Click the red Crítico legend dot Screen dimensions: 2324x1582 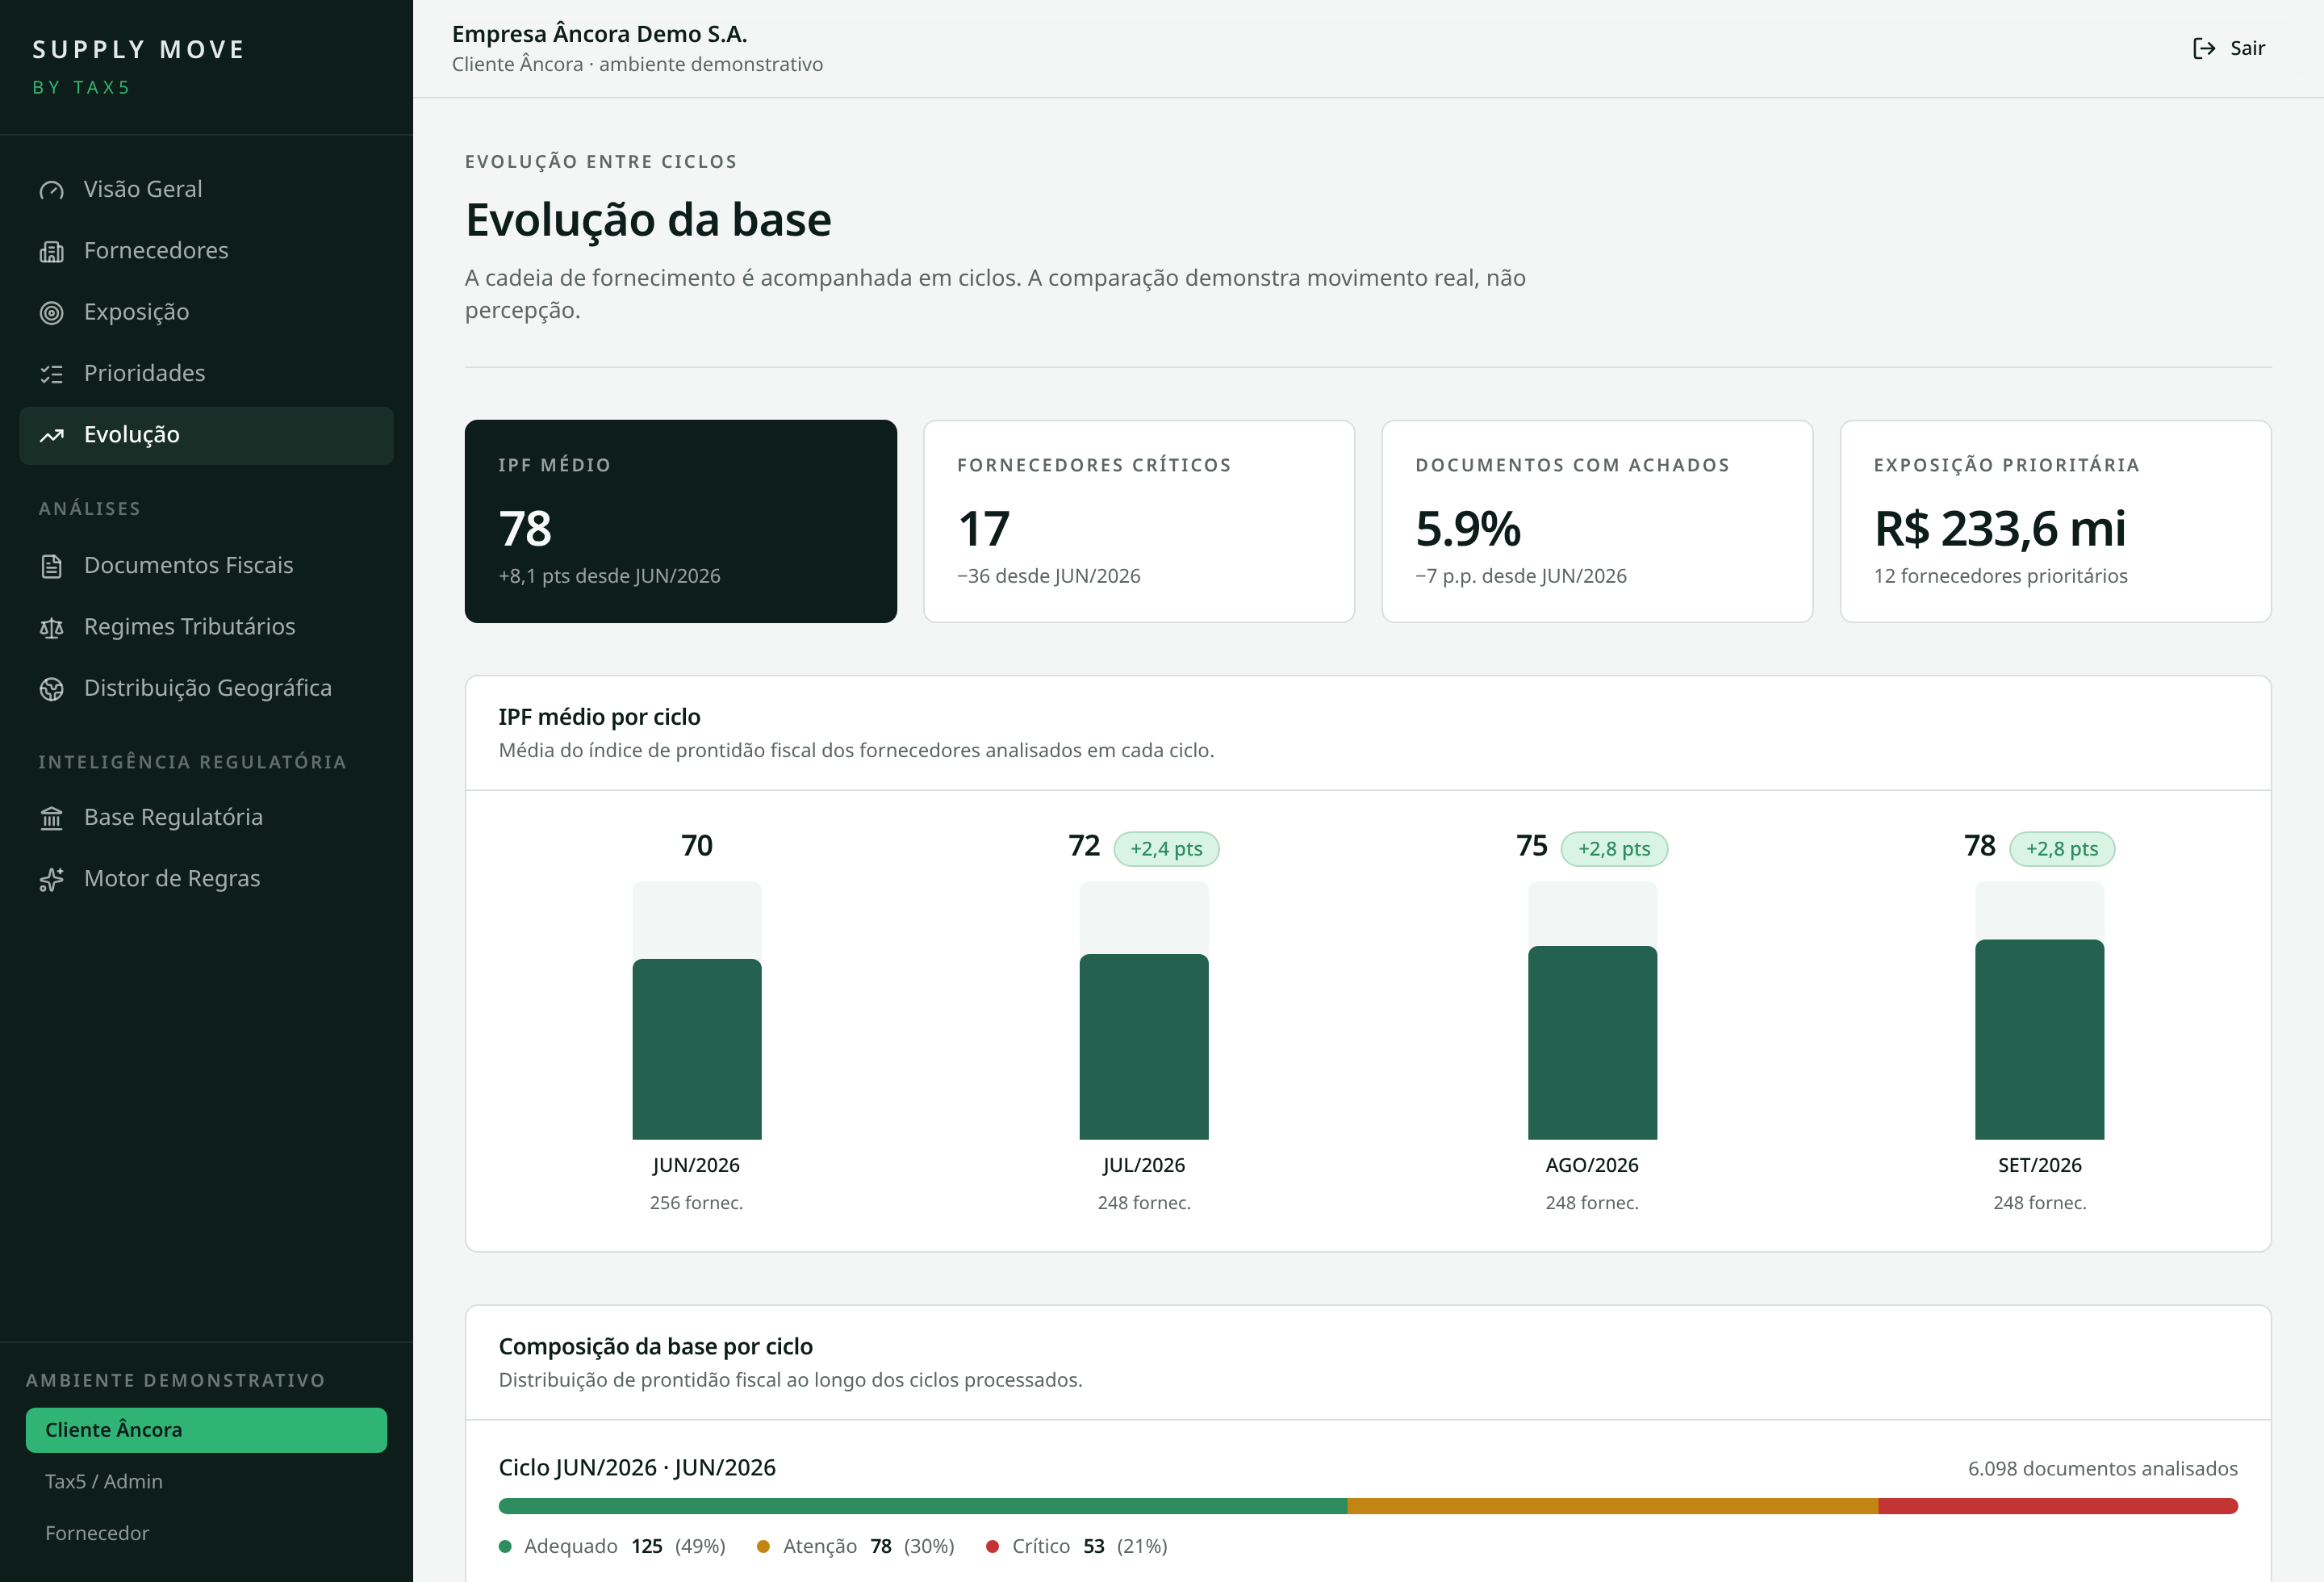click(992, 1547)
